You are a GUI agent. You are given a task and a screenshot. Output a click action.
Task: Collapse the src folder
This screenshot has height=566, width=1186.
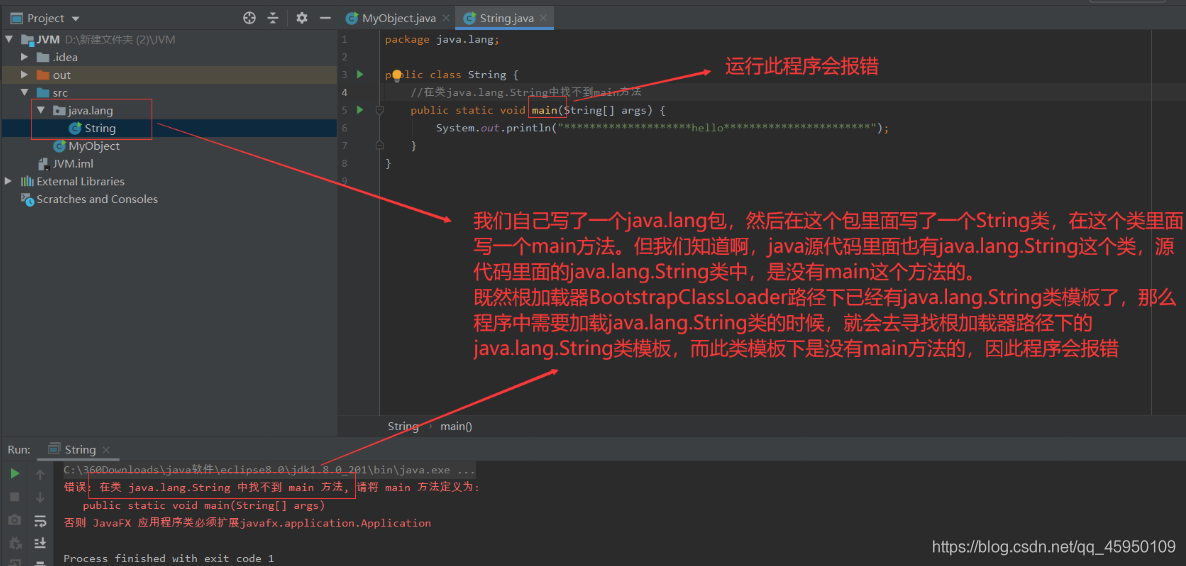click(x=25, y=93)
